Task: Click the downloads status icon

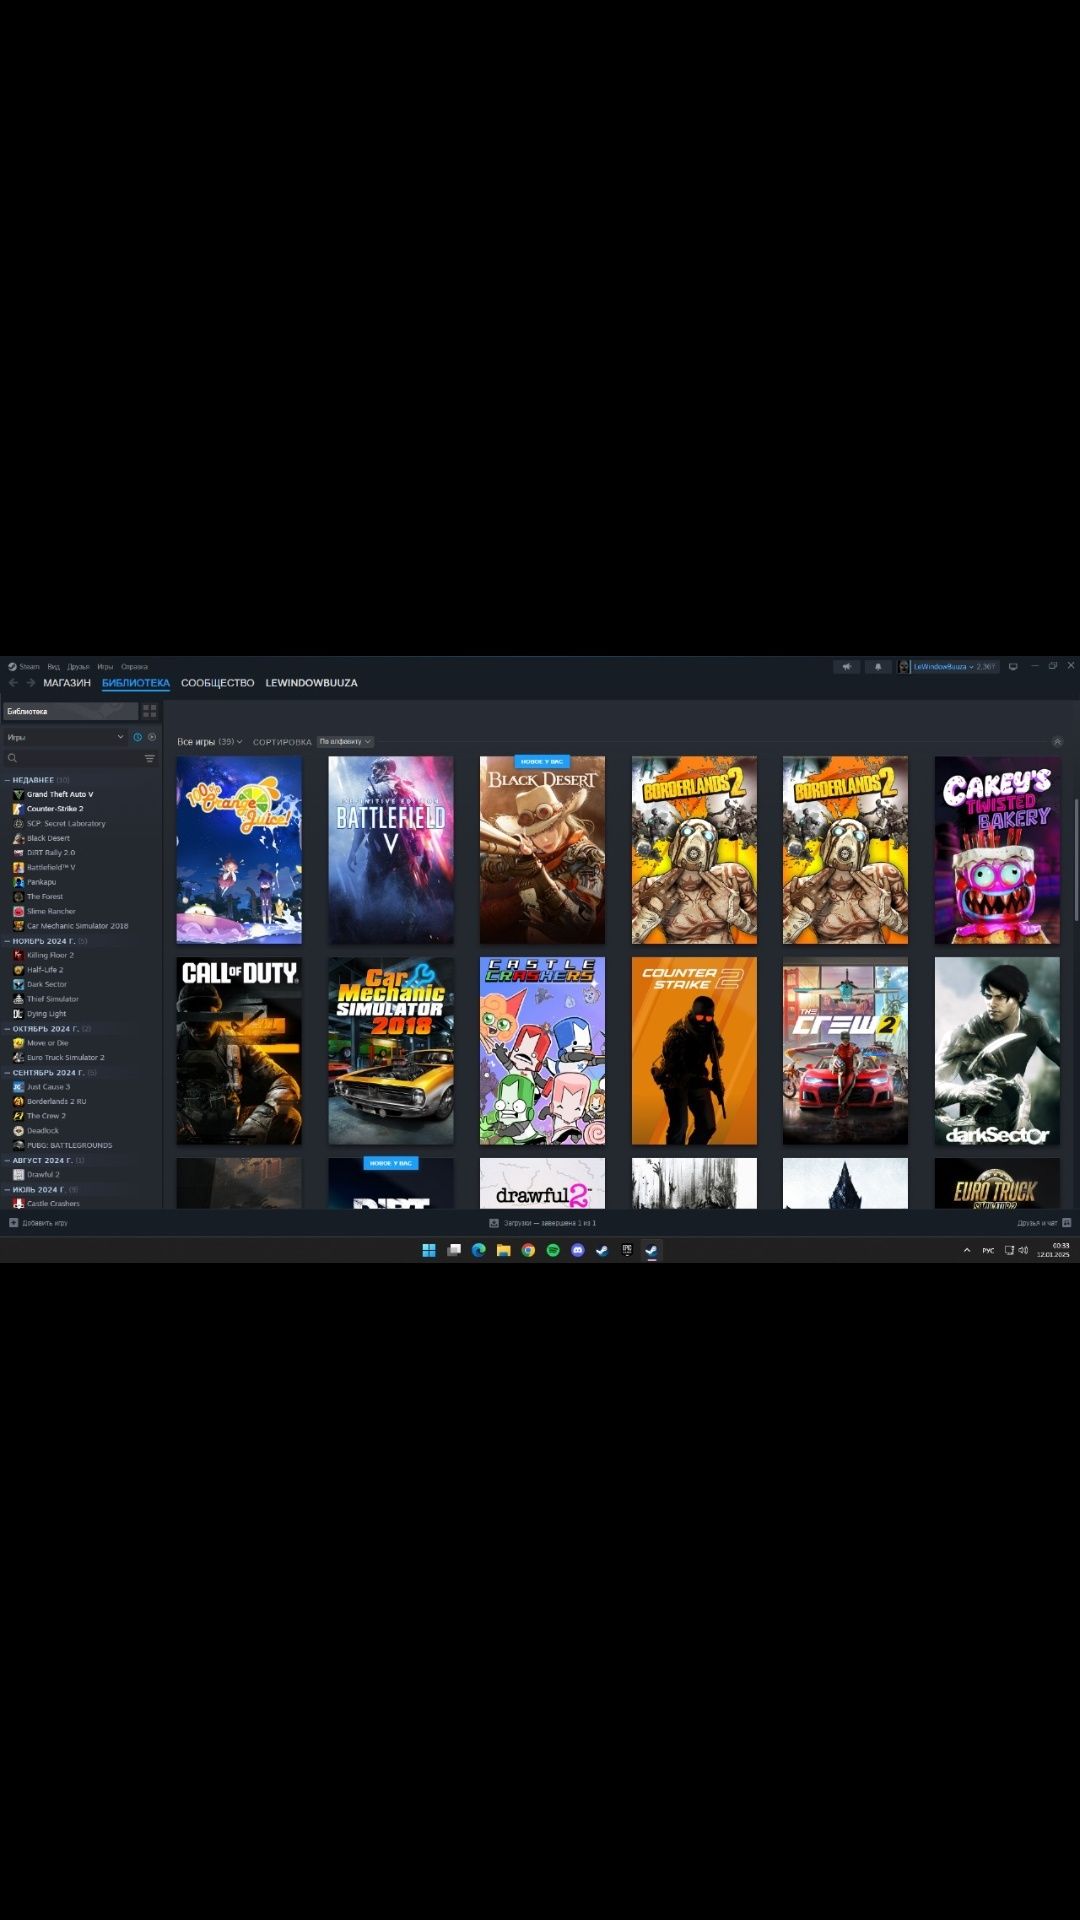Action: 494,1223
